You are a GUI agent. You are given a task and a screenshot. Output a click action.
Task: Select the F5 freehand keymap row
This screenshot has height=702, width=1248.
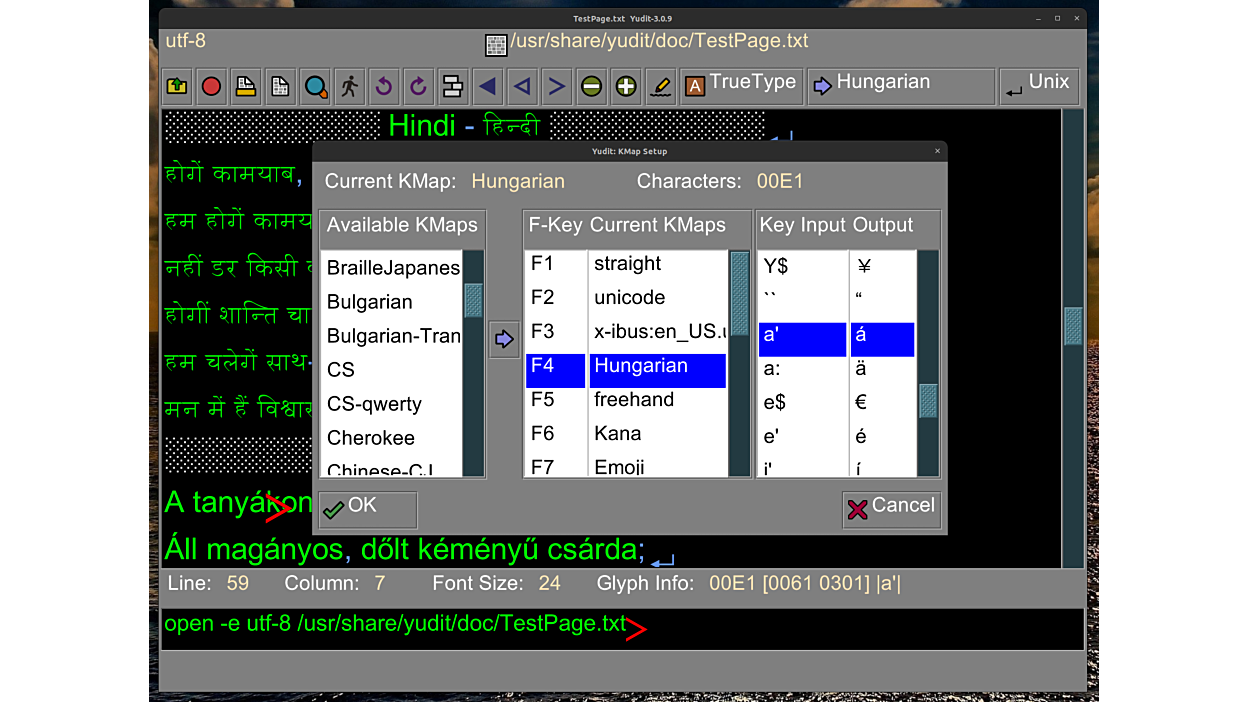pos(633,400)
